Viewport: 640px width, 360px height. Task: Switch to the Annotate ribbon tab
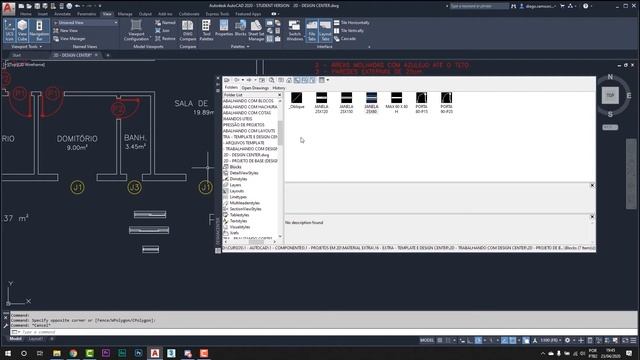[x=62, y=14]
